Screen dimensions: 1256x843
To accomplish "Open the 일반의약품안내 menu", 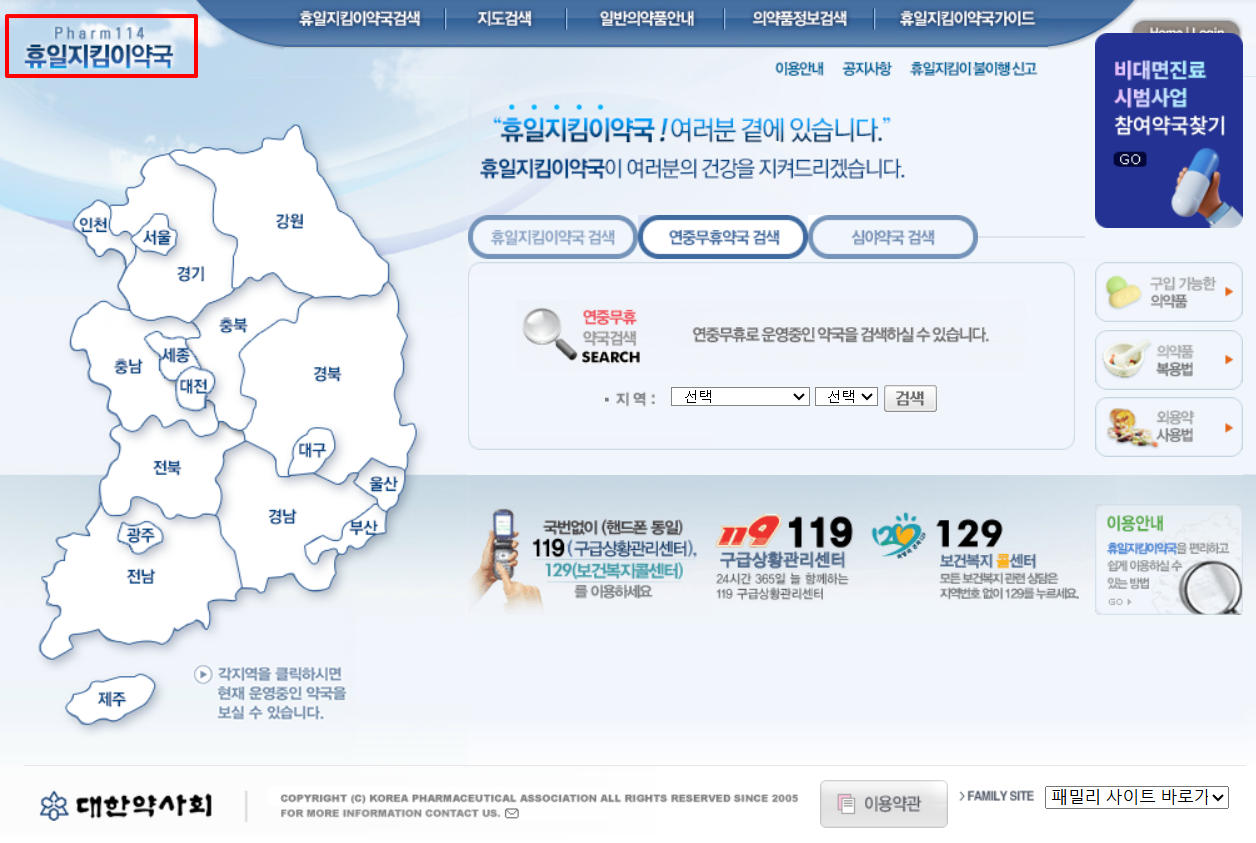I will pos(646,18).
